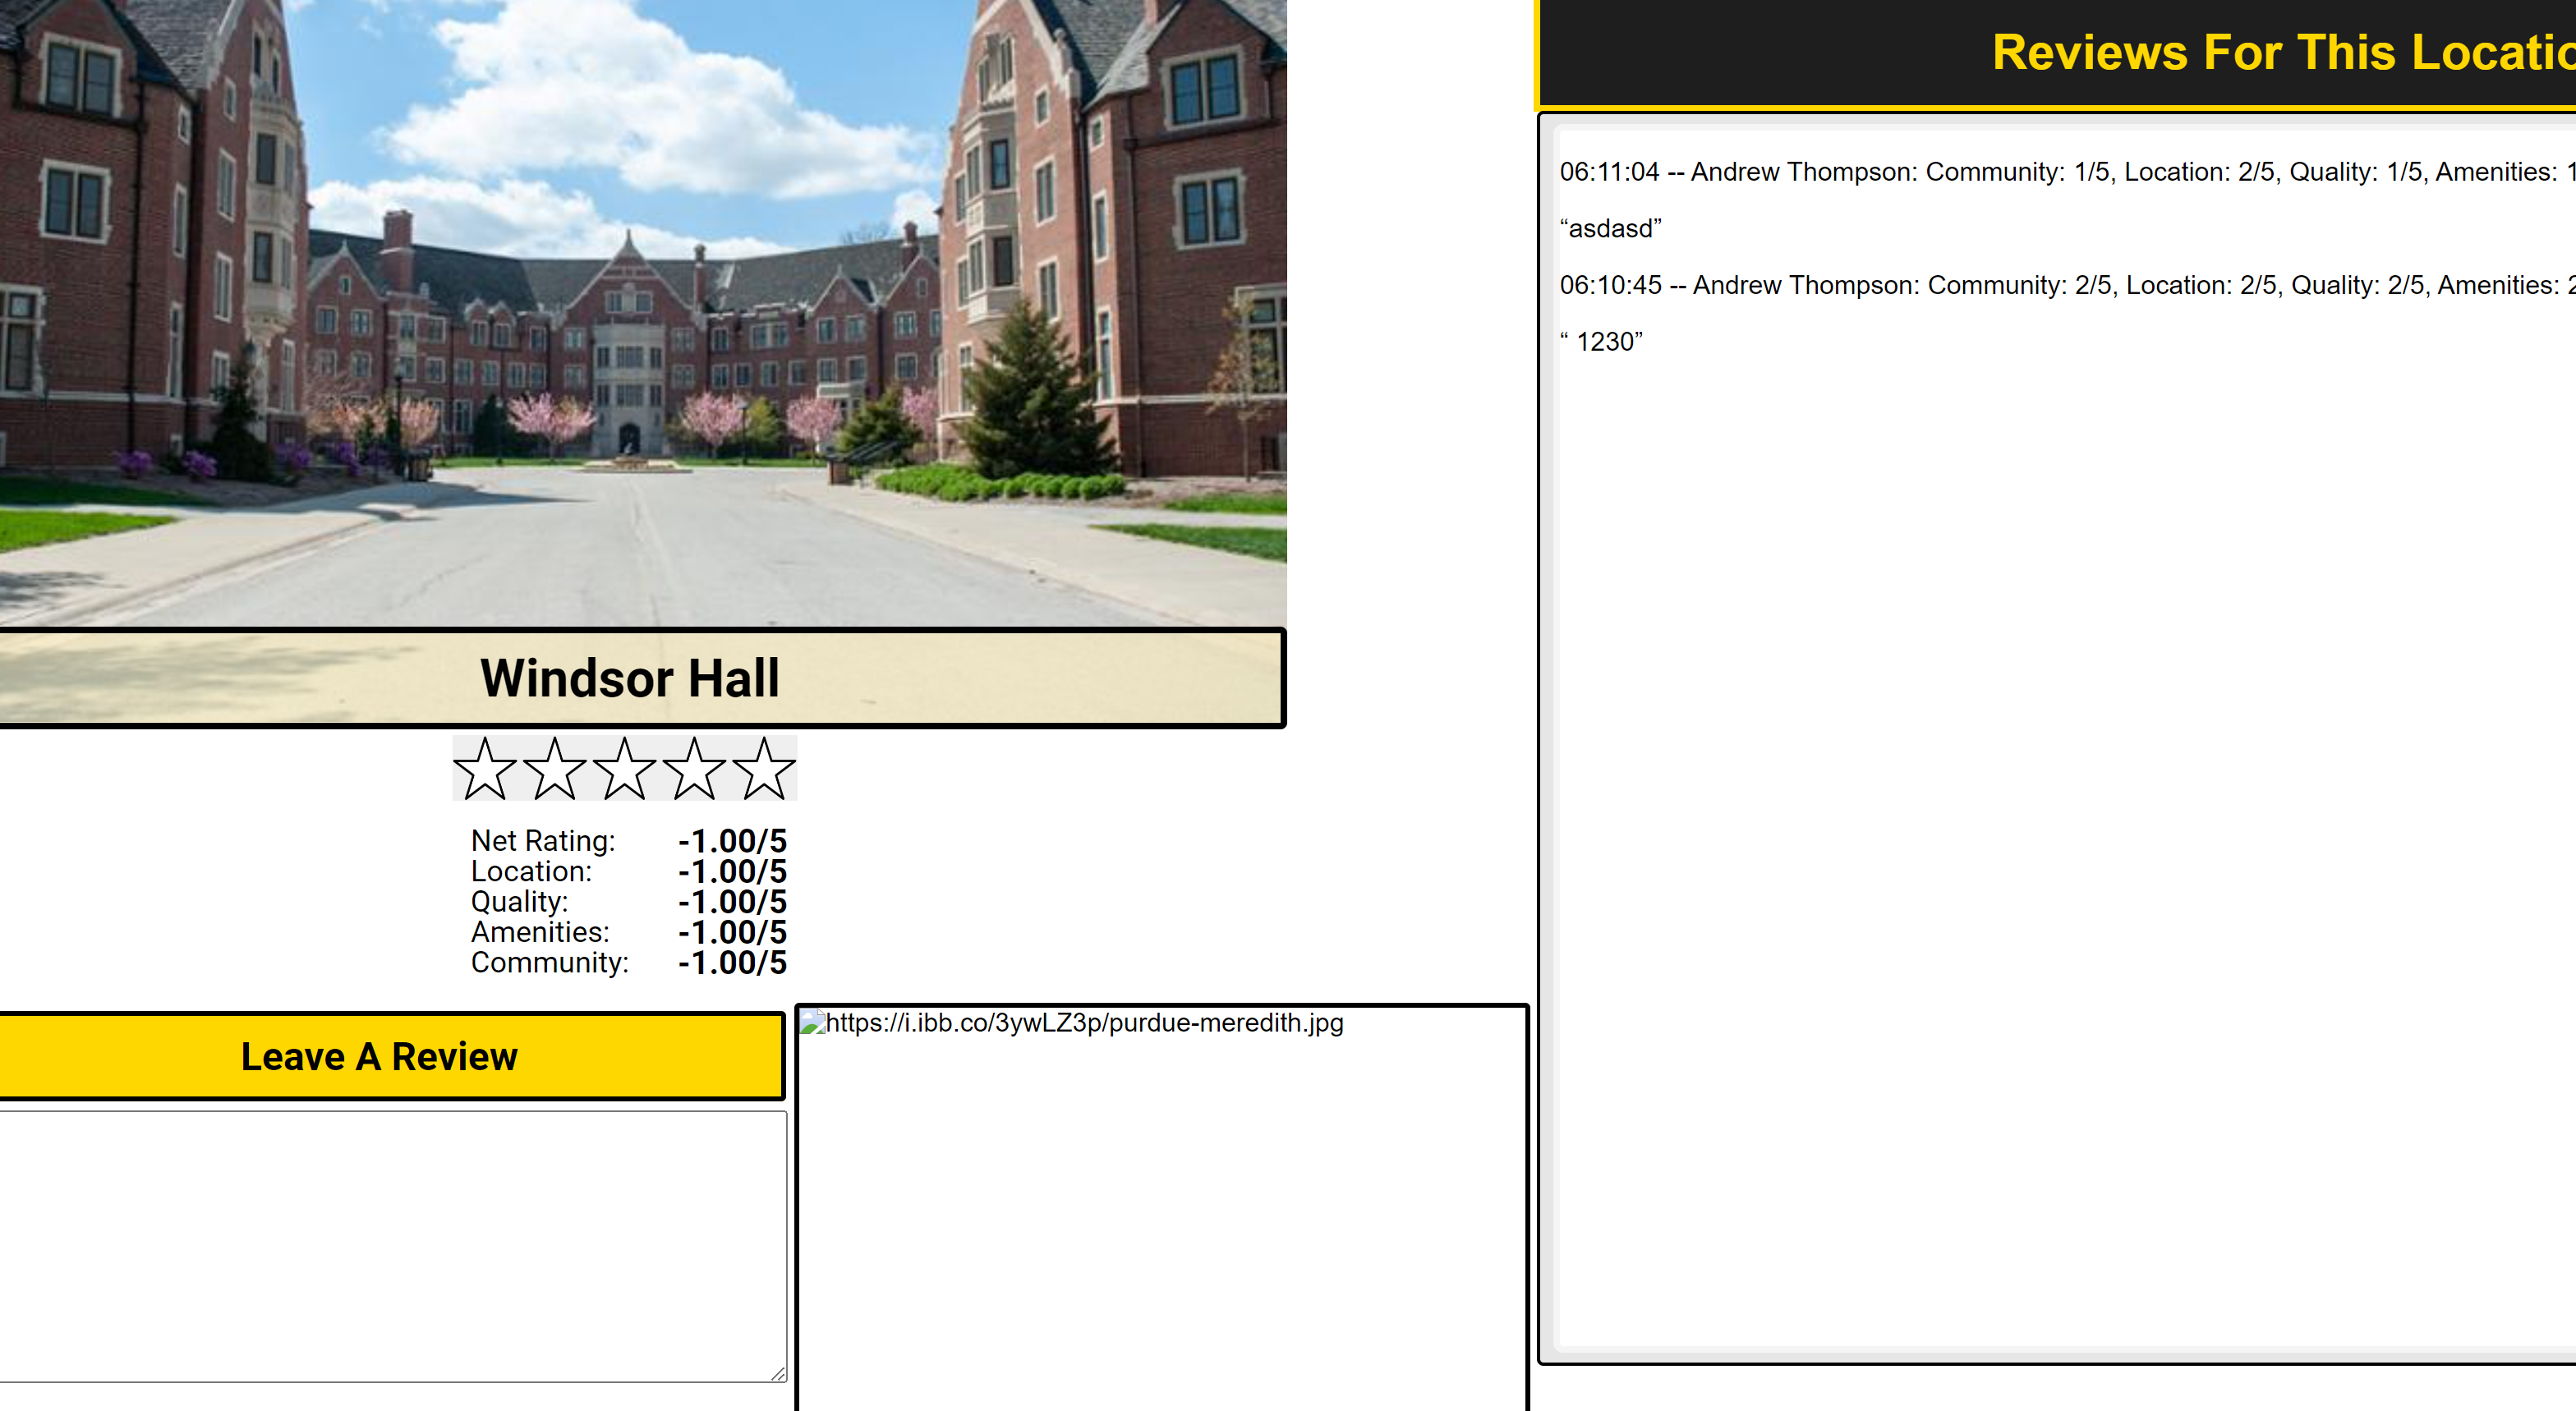This screenshot has height=1411, width=2576.
Task: Pick the fifth rating star
Action: [764, 769]
